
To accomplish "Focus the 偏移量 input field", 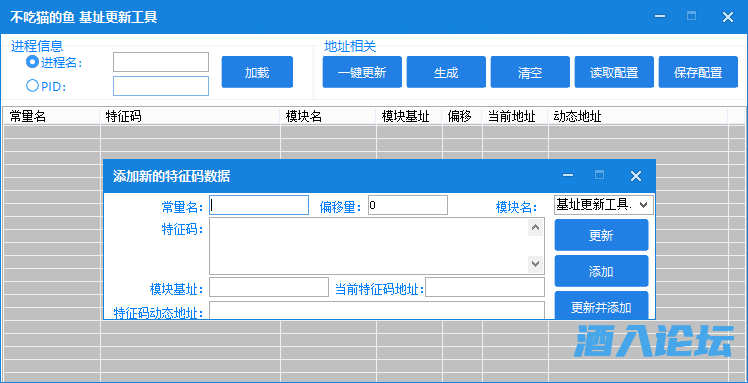I will point(408,205).
